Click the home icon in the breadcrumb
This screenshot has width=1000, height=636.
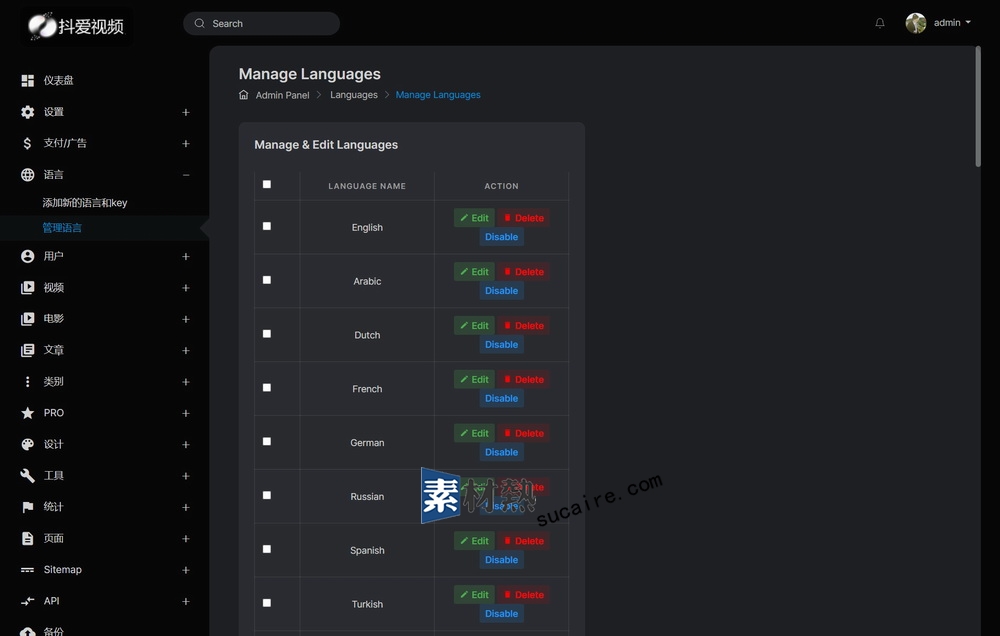244,94
